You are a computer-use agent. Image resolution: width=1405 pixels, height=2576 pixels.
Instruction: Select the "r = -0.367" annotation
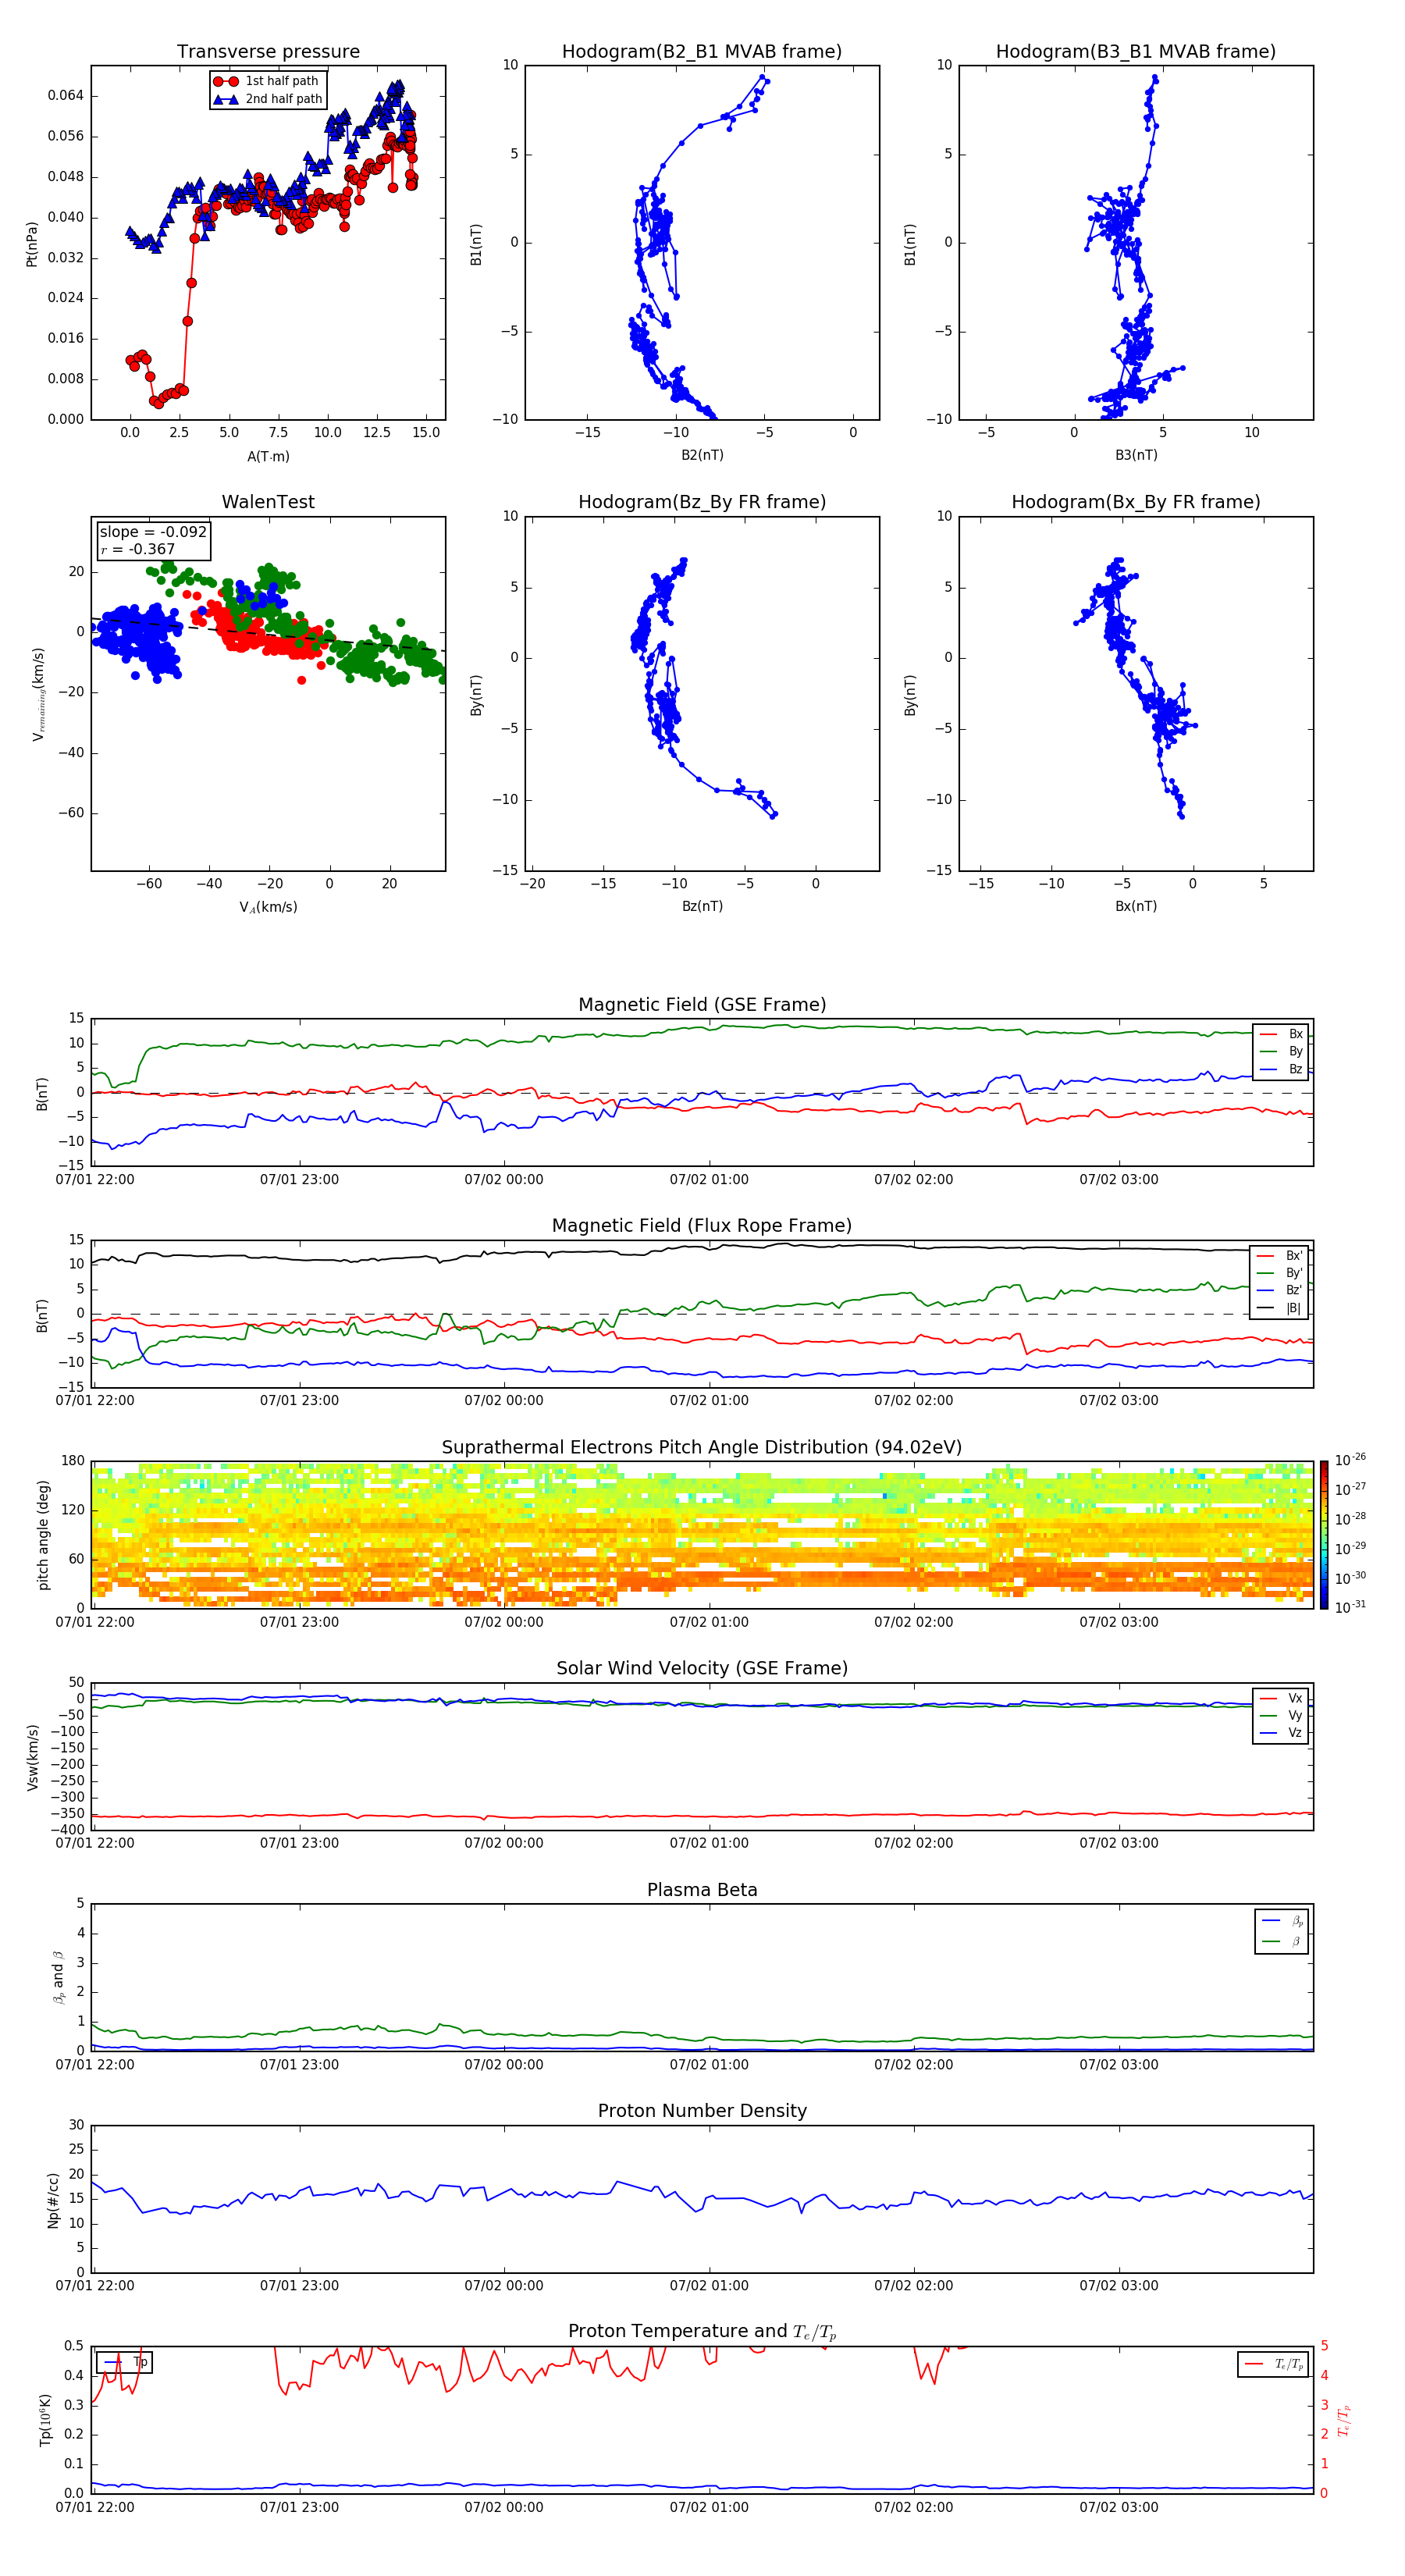click(138, 549)
